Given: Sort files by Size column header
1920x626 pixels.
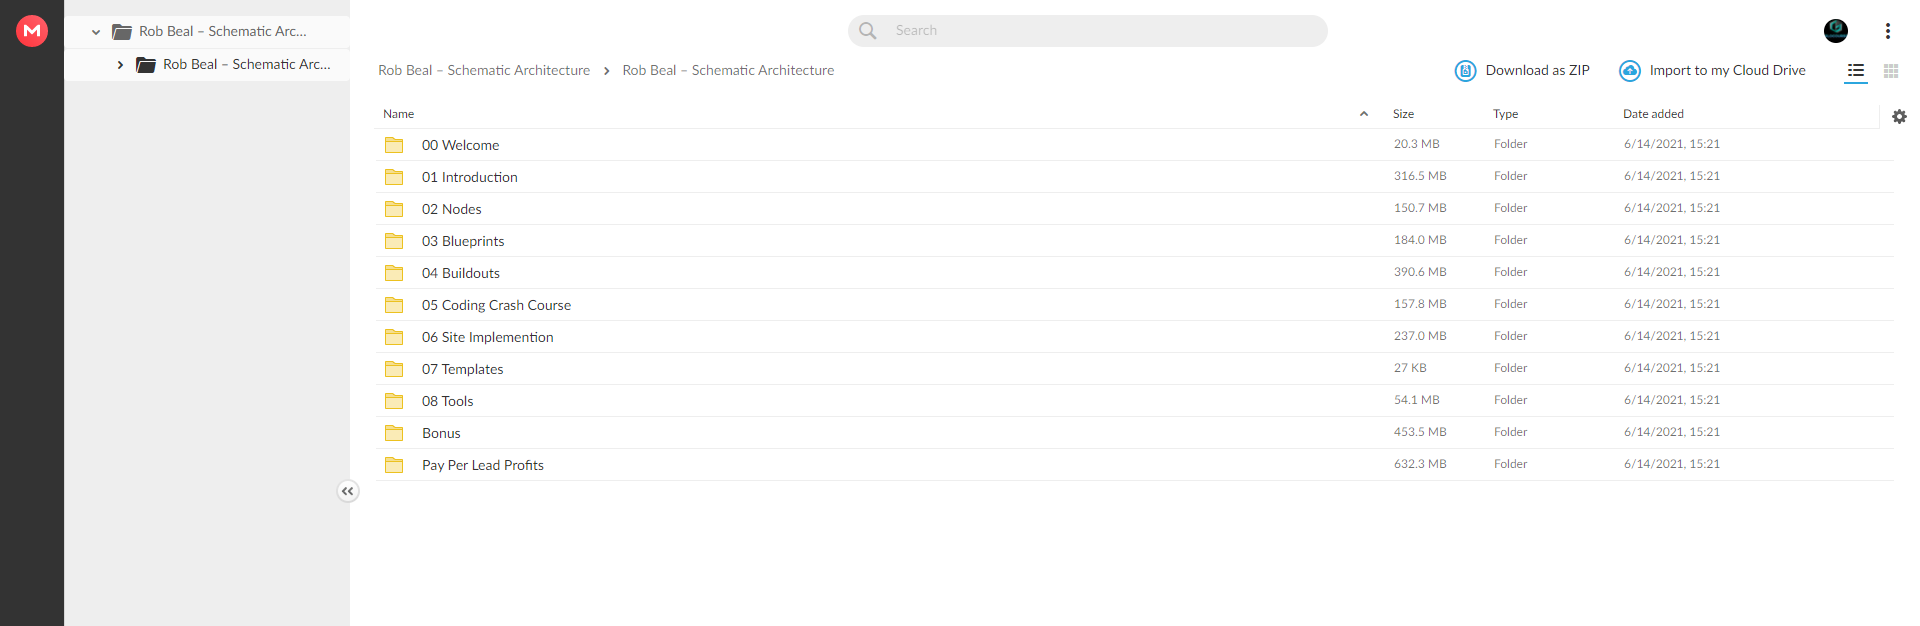Looking at the screenshot, I should (x=1403, y=114).
